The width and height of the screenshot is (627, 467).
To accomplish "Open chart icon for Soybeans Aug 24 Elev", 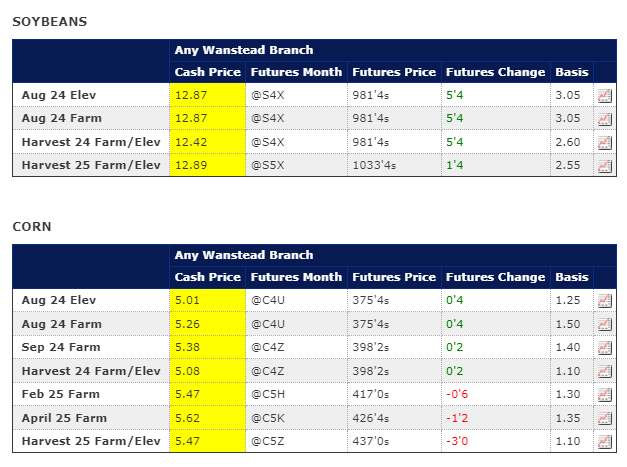I will point(604,95).
